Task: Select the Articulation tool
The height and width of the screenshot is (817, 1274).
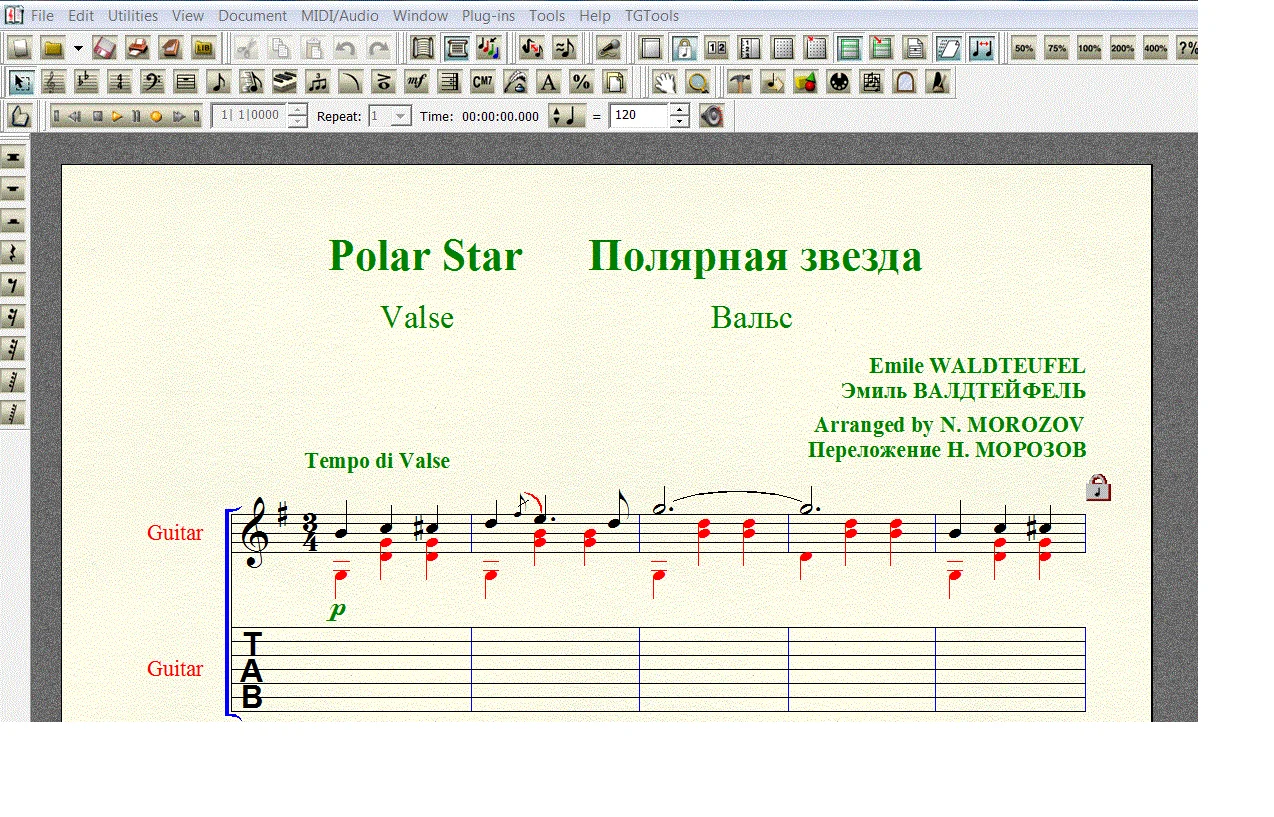Action: point(383,81)
